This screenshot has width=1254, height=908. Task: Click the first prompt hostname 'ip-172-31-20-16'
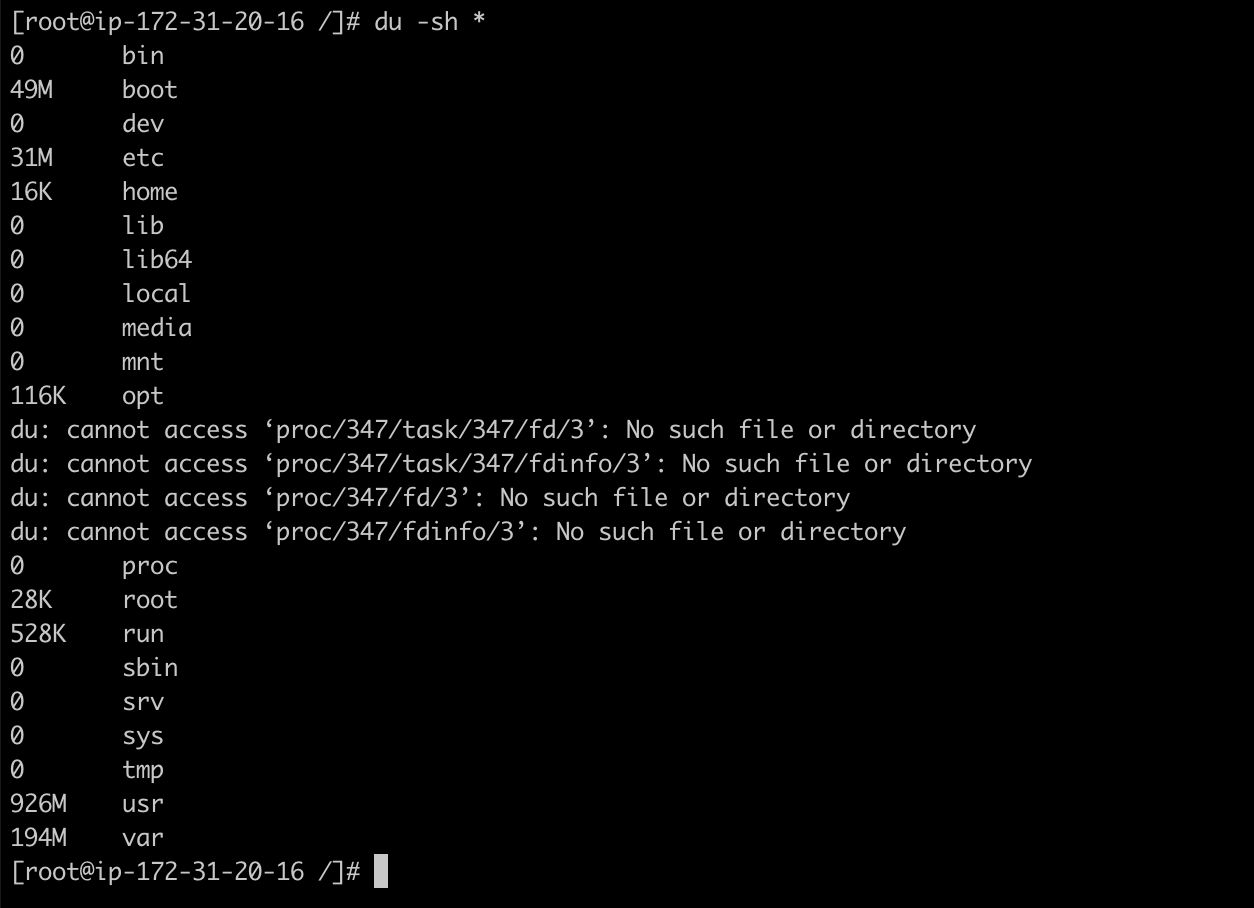tap(198, 22)
